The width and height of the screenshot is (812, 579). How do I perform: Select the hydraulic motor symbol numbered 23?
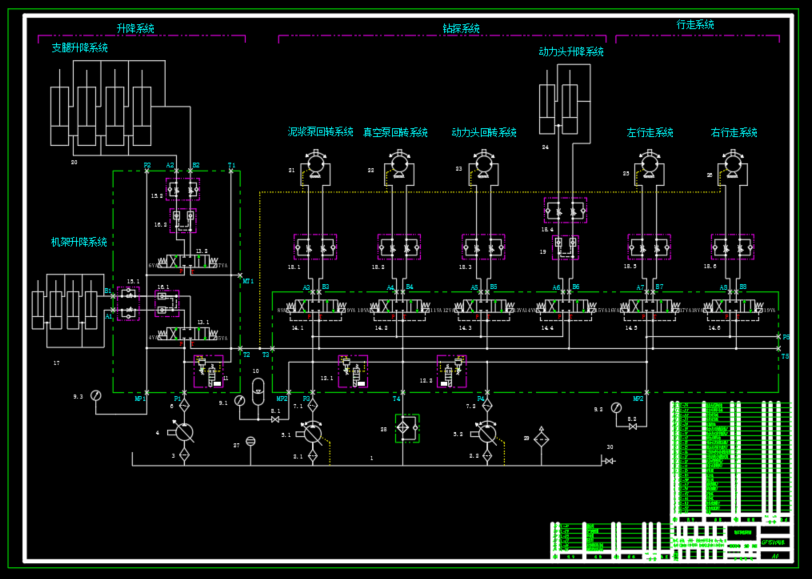pyautogui.click(x=483, y=165)
